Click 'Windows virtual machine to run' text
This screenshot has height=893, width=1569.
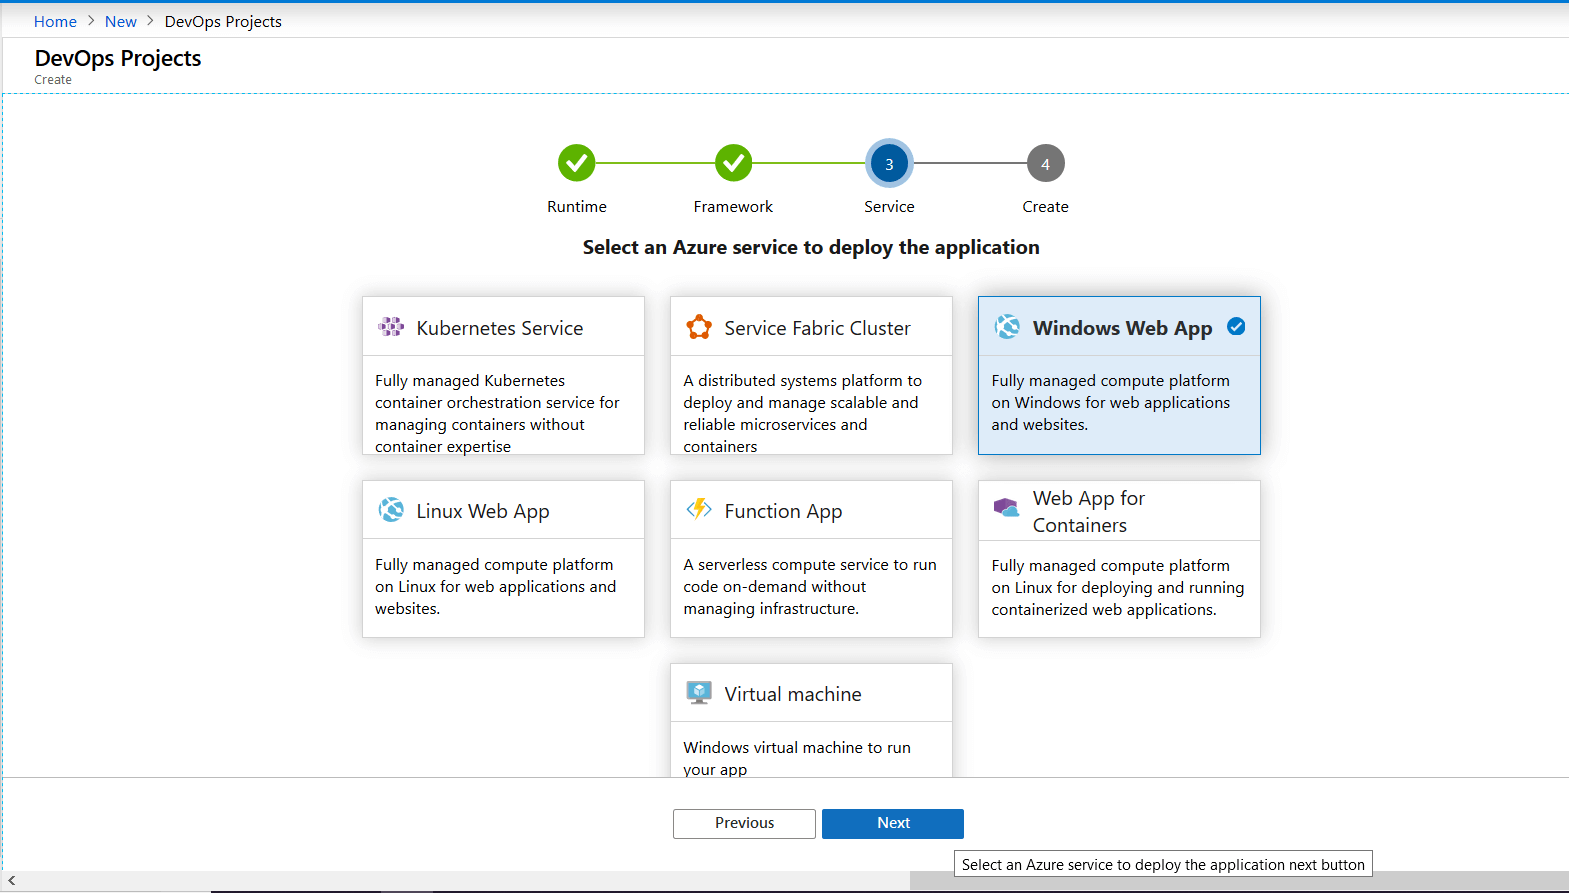point(797,748)
